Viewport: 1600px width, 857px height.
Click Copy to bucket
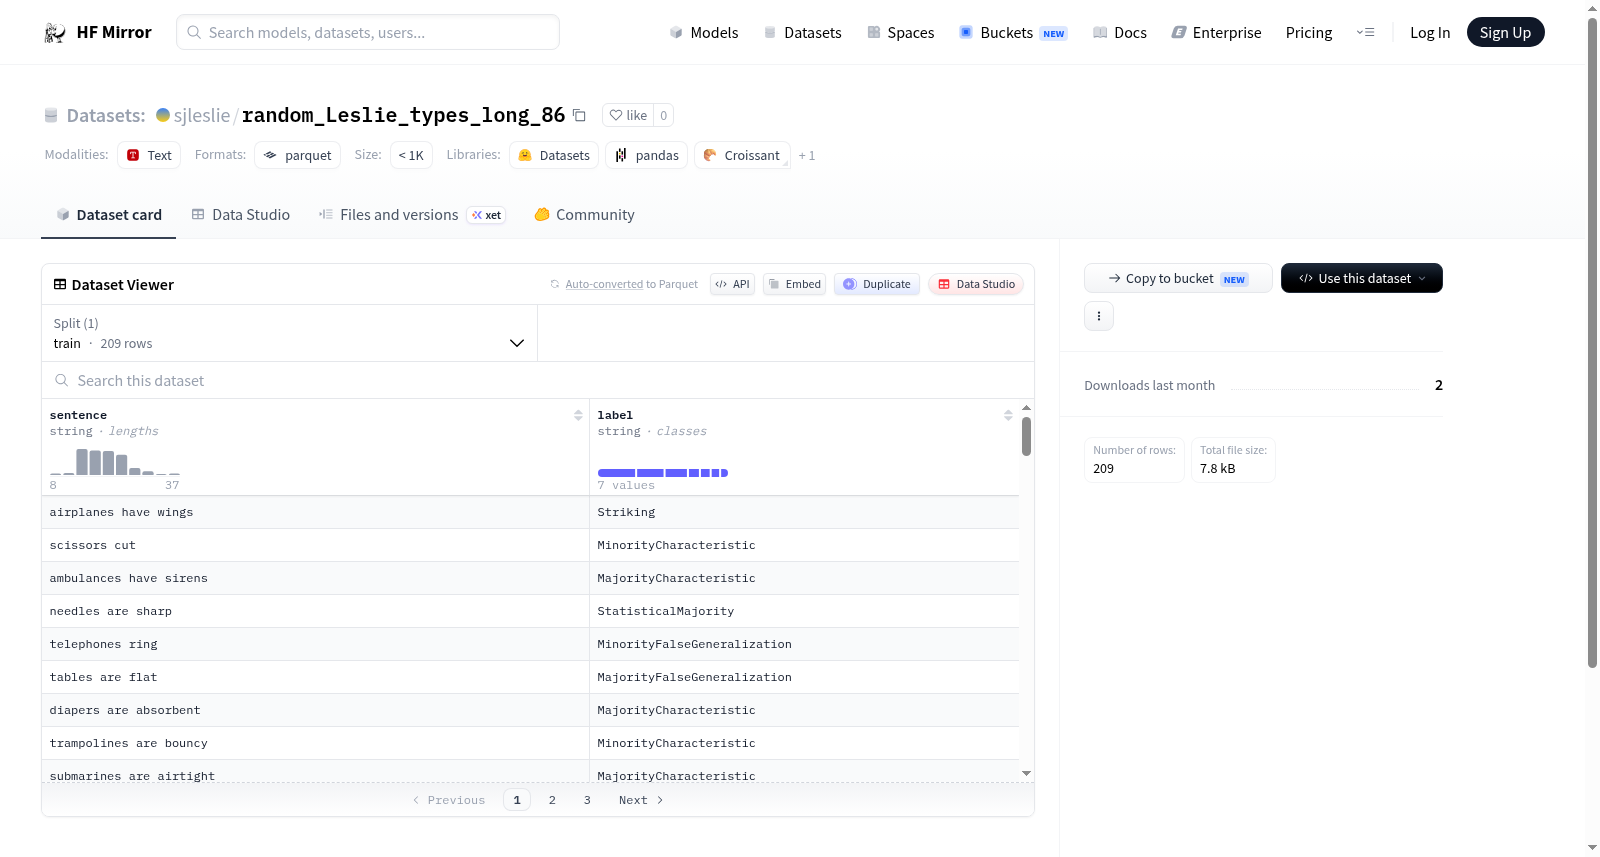click(x=1178, y=278)
